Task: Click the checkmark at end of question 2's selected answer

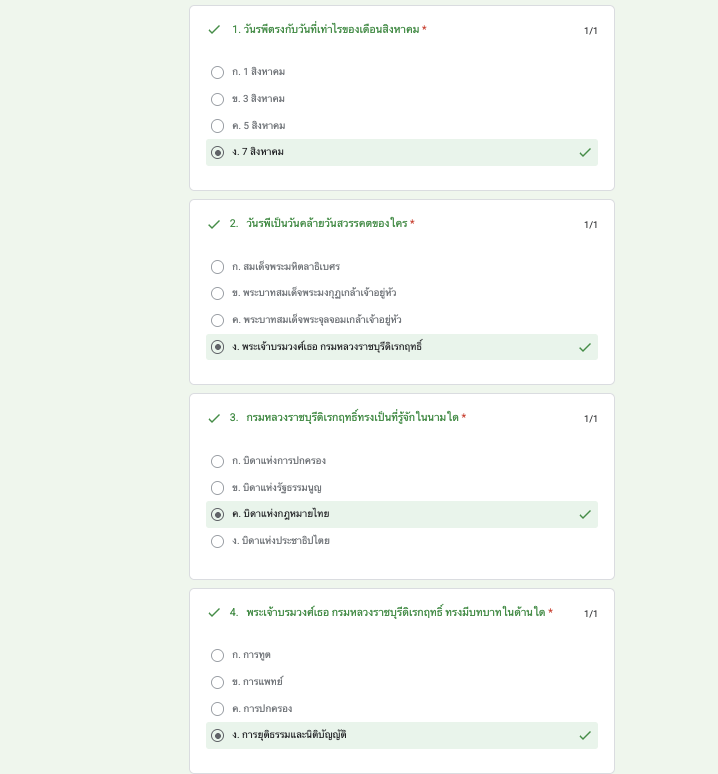Action: (x=585, y=347)
